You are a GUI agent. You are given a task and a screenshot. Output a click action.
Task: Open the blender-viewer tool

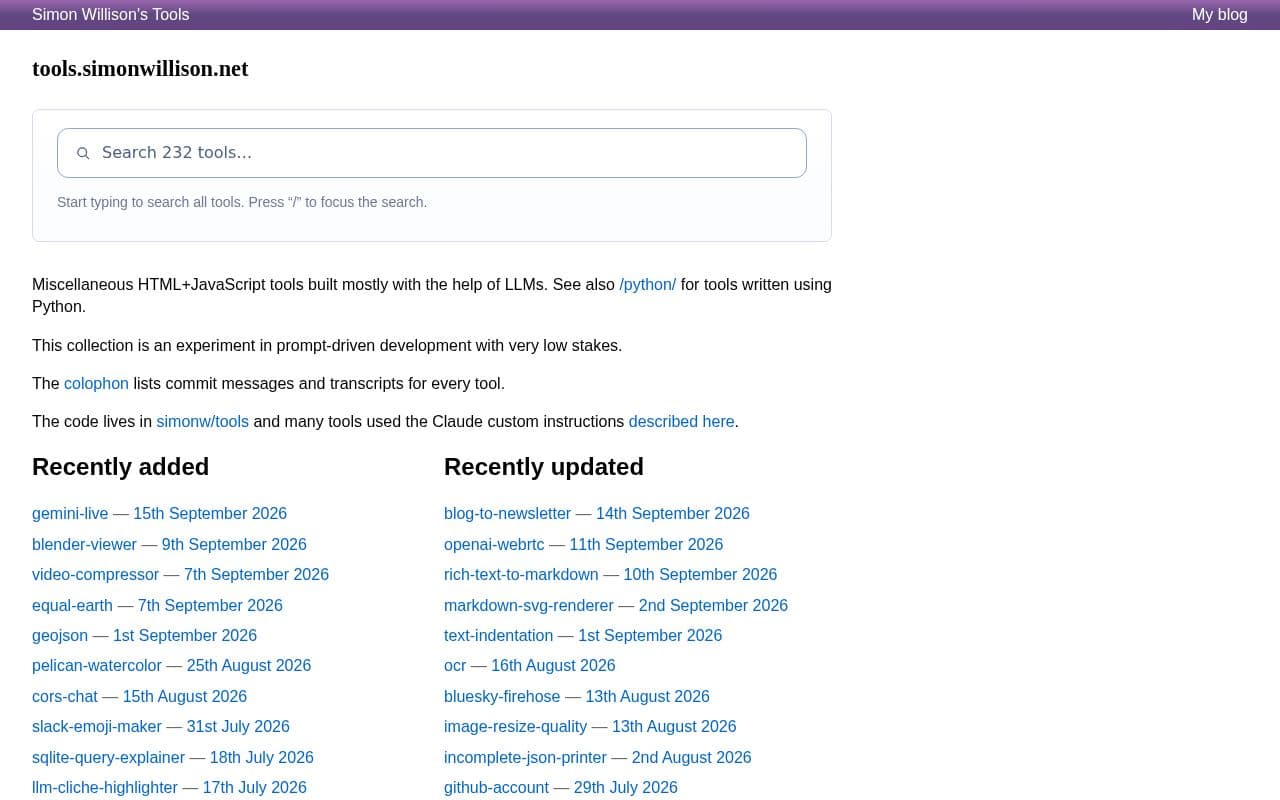coord(84,544)
